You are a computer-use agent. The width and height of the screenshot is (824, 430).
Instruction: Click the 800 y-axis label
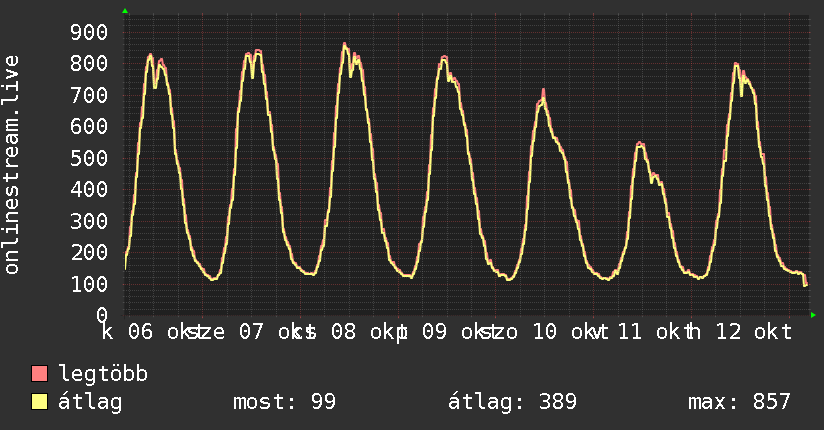tap(89, 64)
